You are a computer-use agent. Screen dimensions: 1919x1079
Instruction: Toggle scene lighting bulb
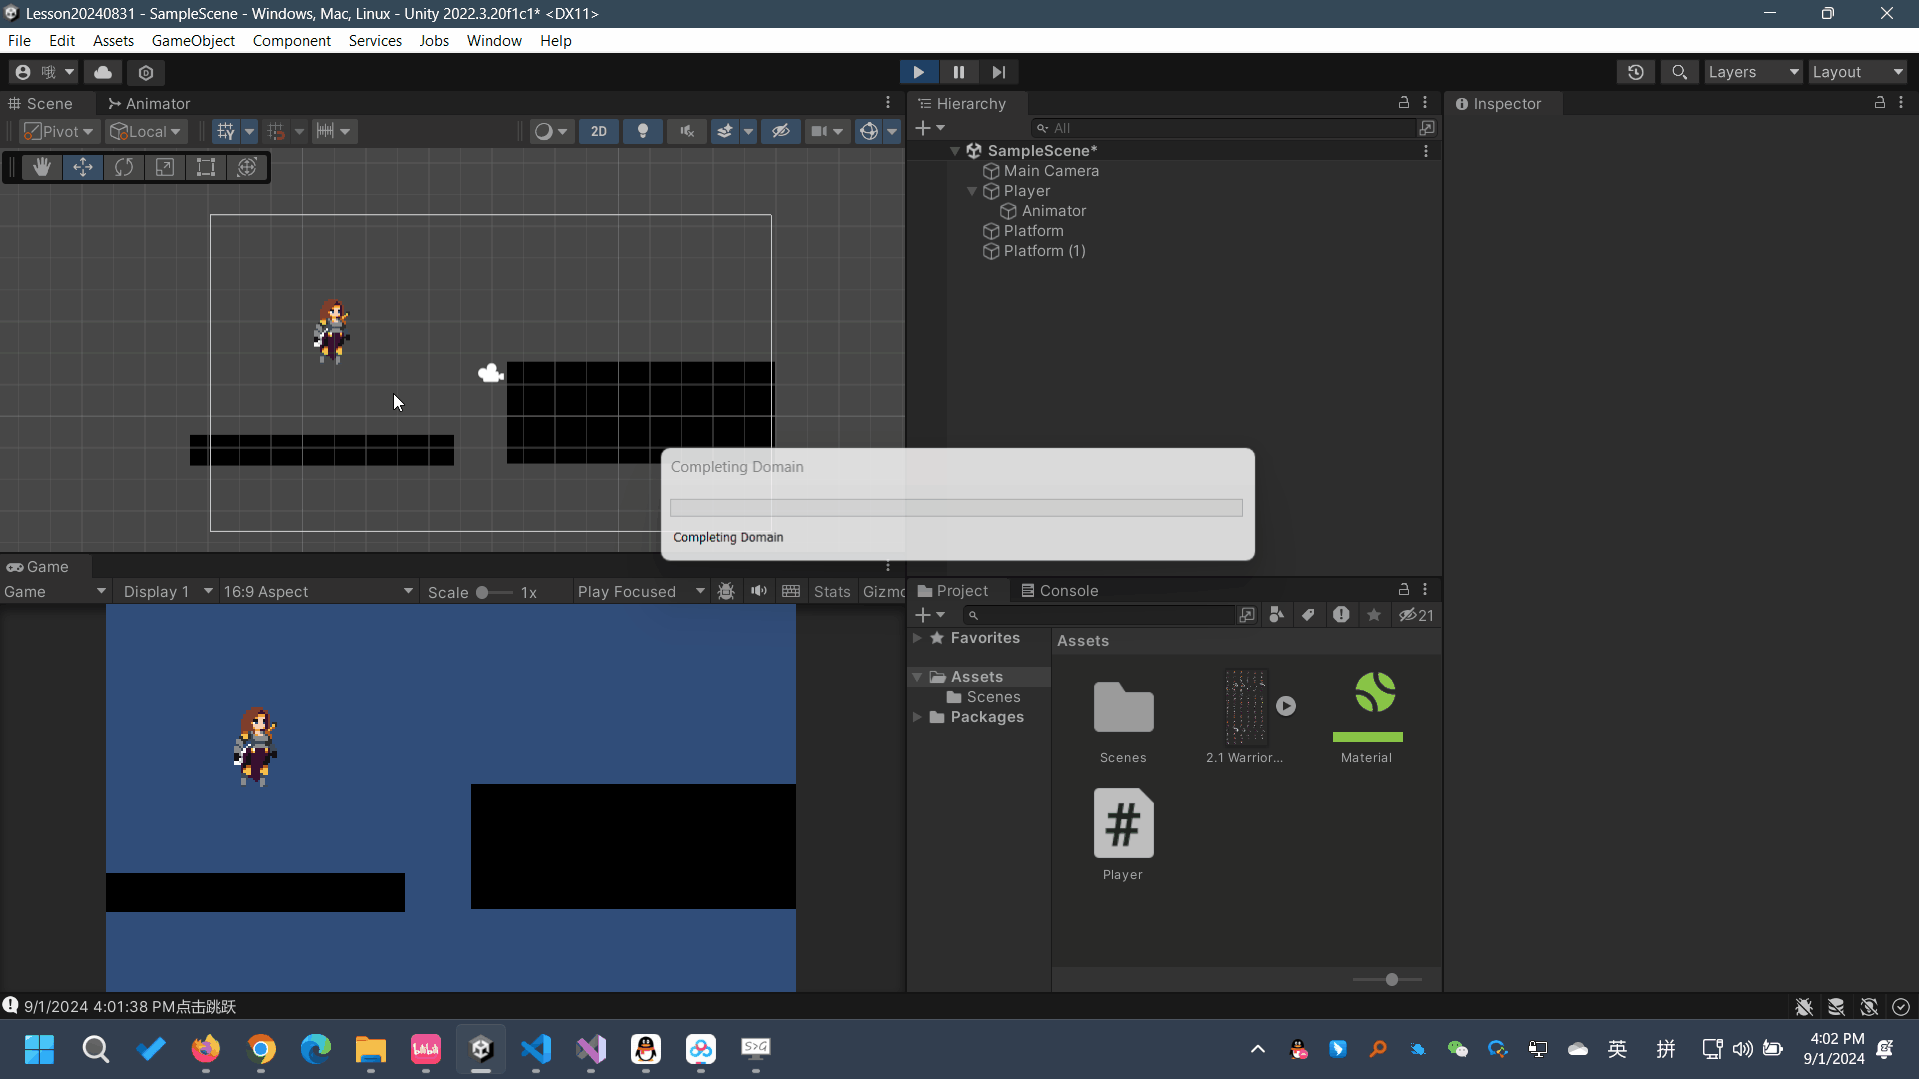643,131
